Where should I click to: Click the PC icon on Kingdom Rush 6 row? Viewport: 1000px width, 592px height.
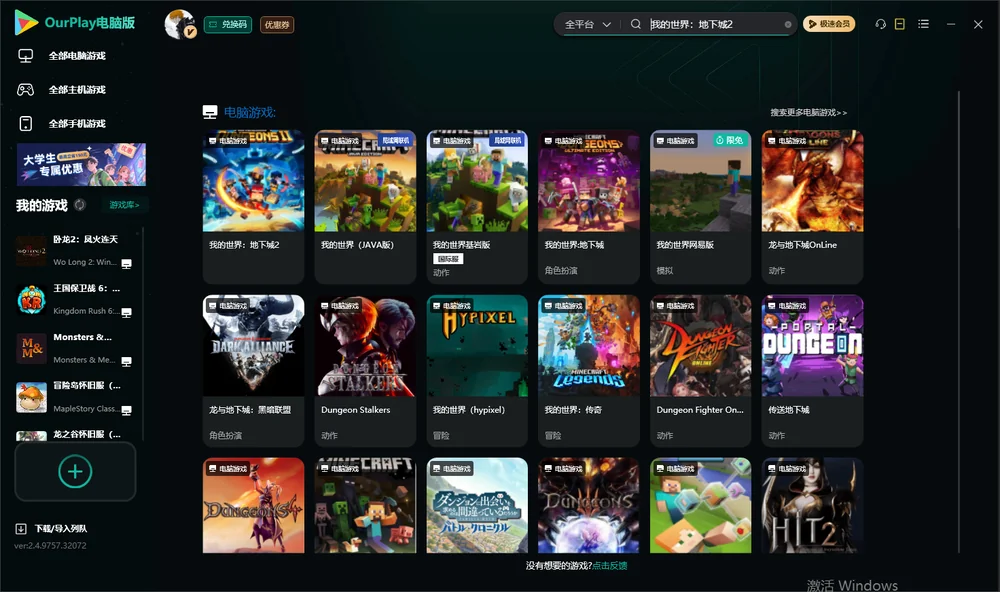[126, 313]
